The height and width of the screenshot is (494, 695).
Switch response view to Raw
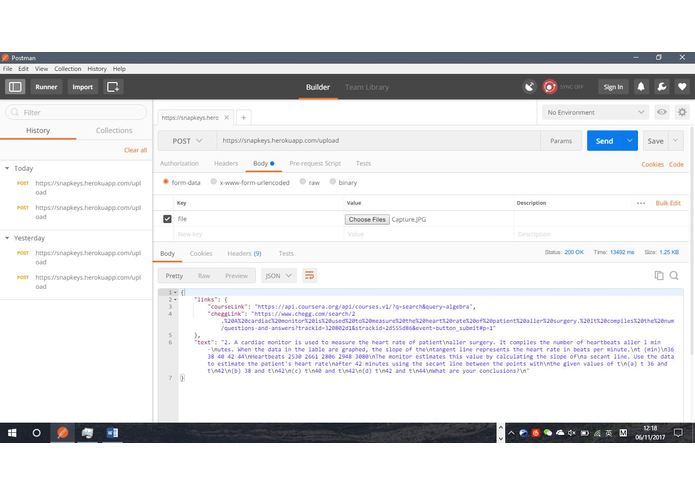(204, 276)
